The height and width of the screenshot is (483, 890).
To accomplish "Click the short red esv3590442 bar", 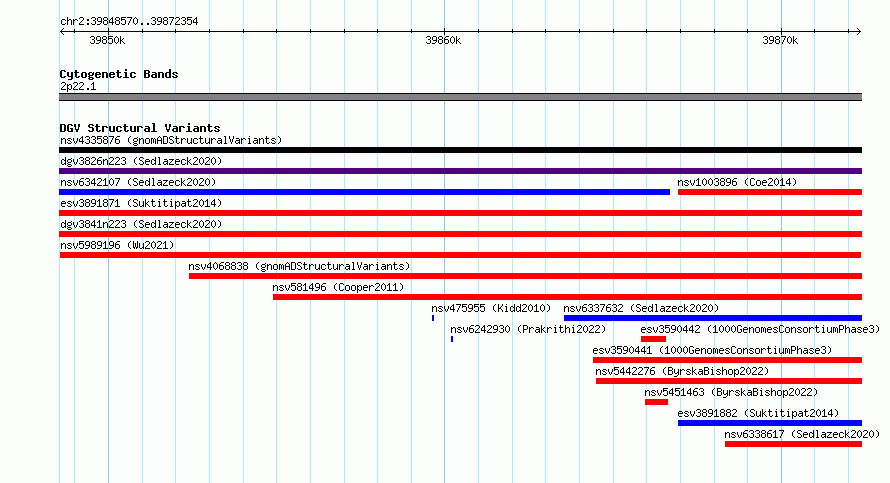I will pos(653,339).
